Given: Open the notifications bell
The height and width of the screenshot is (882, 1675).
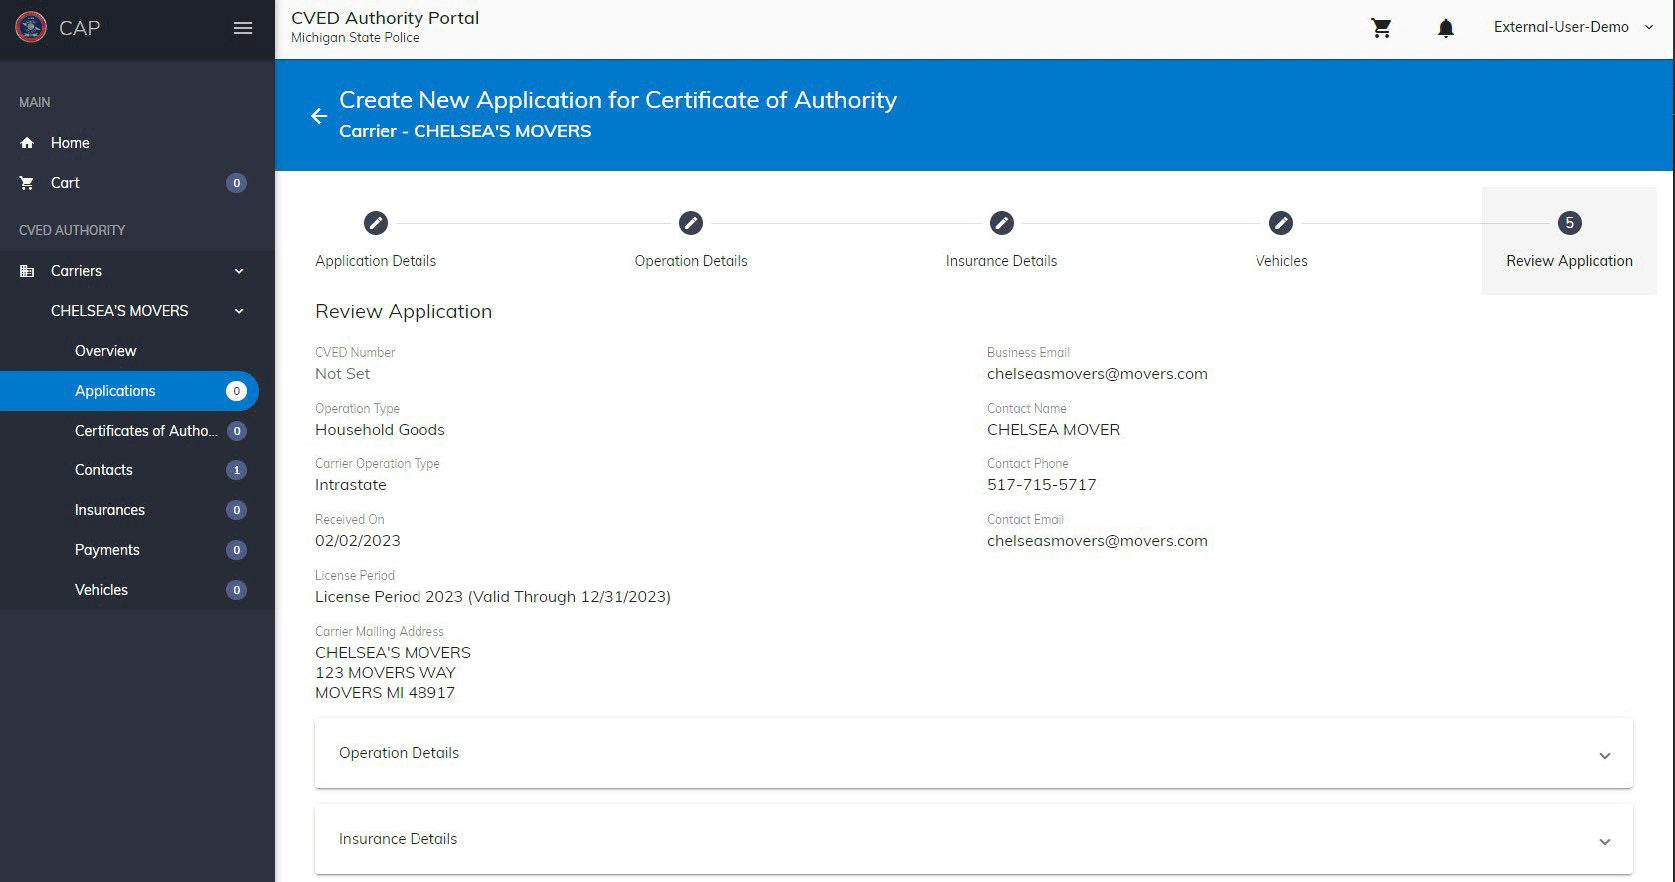Looking at the screenshot, I should coord(1446,28).
